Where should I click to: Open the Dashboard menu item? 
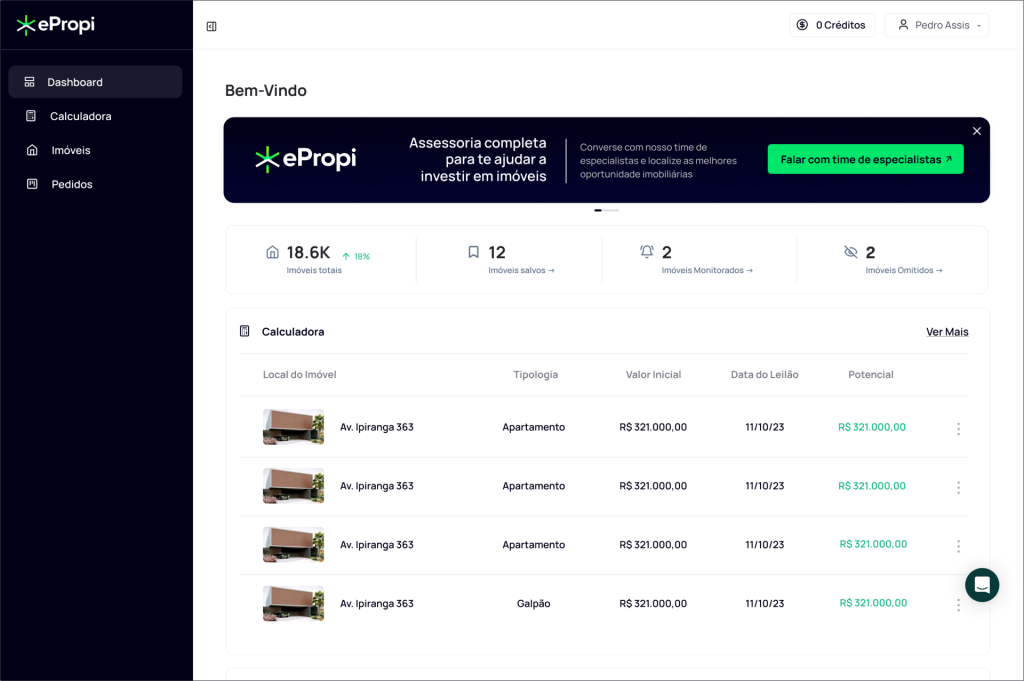click(x=95, y=82)
